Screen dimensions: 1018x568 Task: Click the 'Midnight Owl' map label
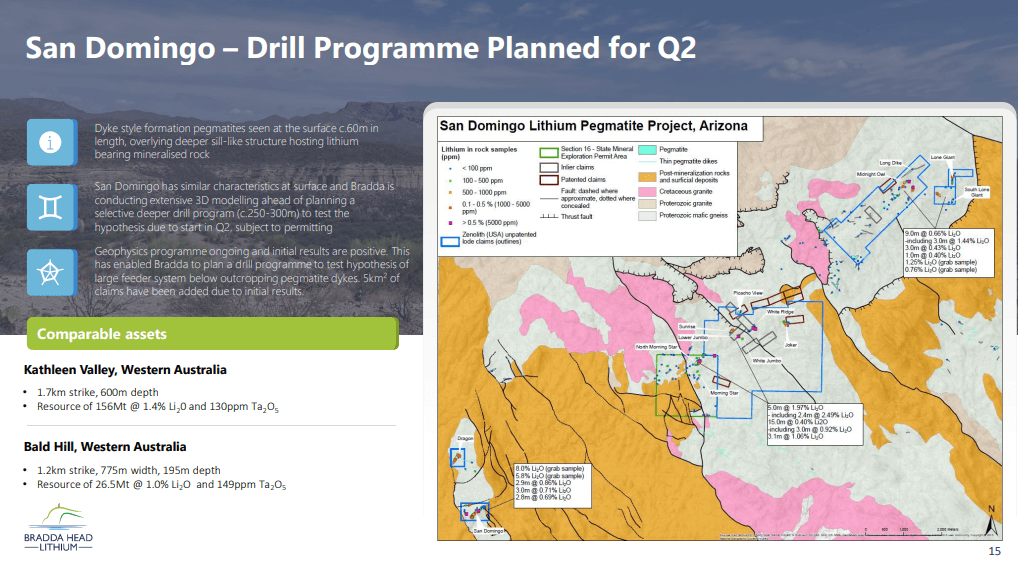[x=871, y=174]
